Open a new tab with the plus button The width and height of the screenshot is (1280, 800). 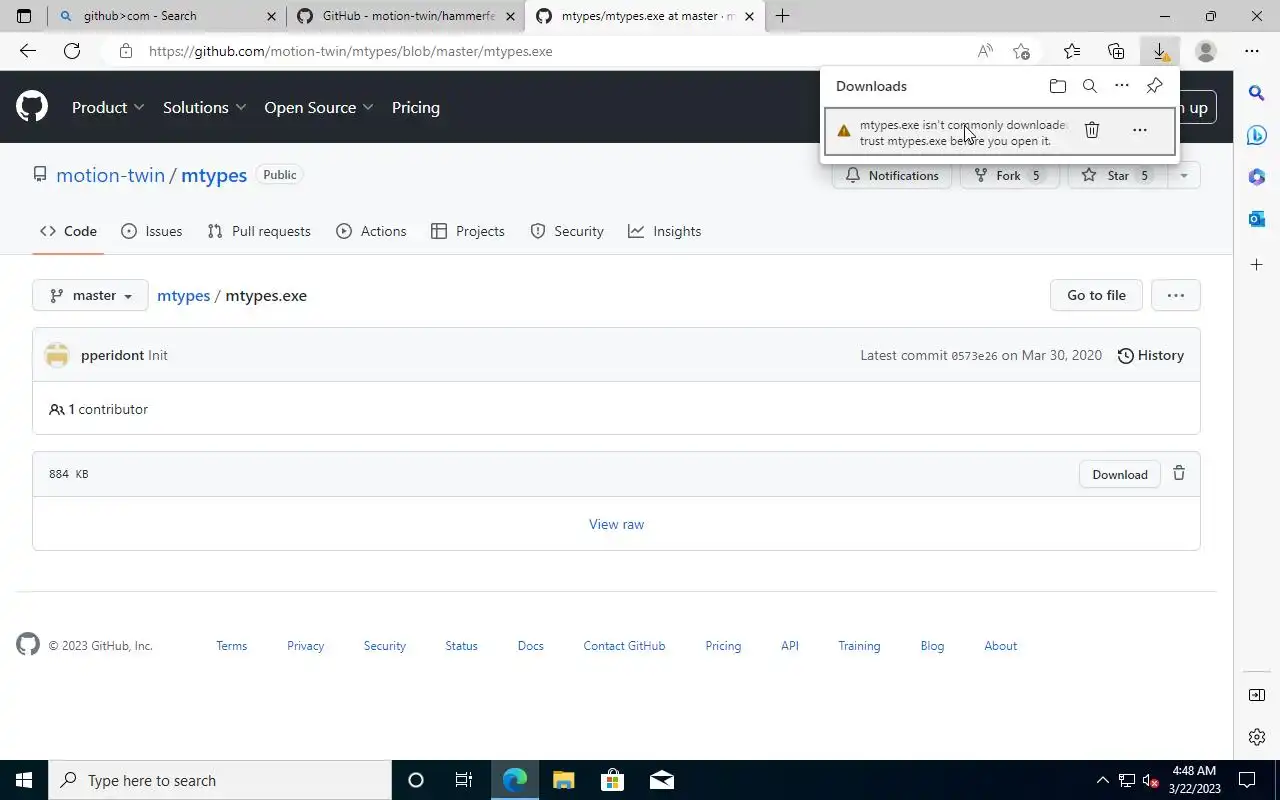click(x=782, y=16)
